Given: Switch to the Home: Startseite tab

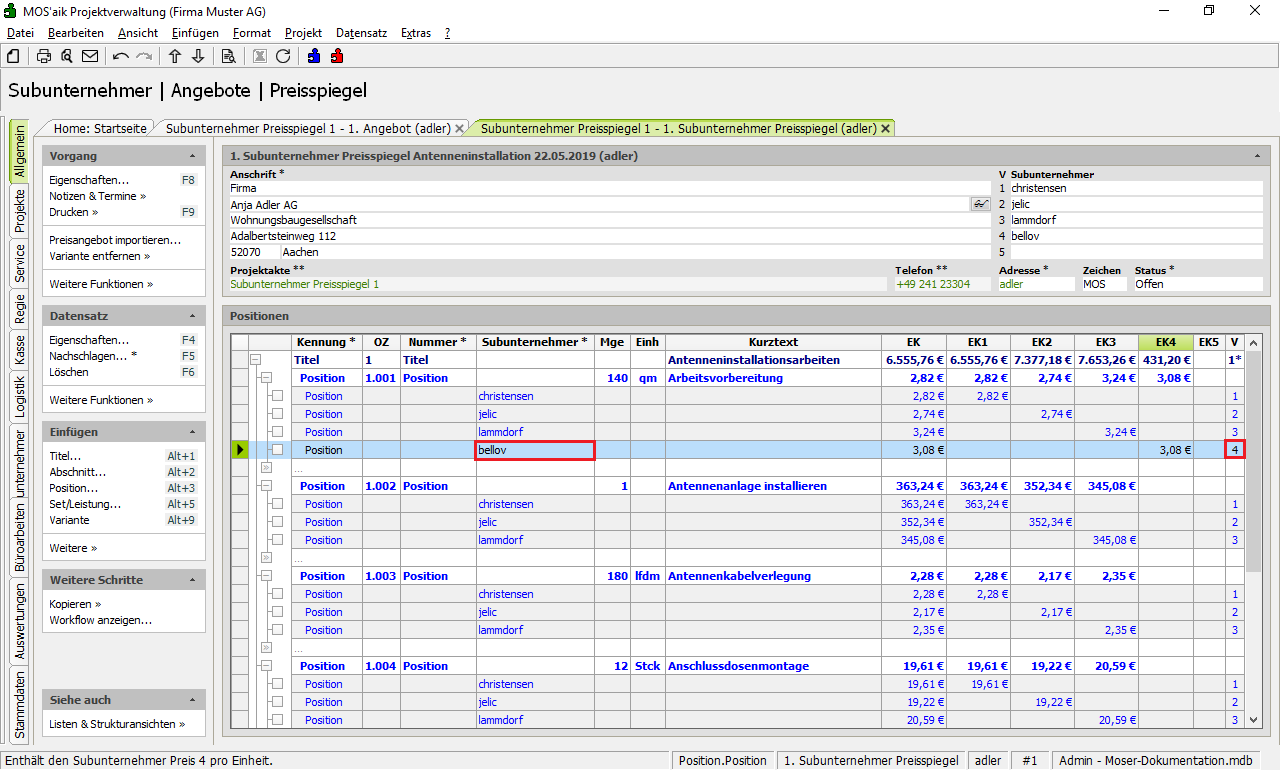Looking at the screenshot, I should pos(100,128).
